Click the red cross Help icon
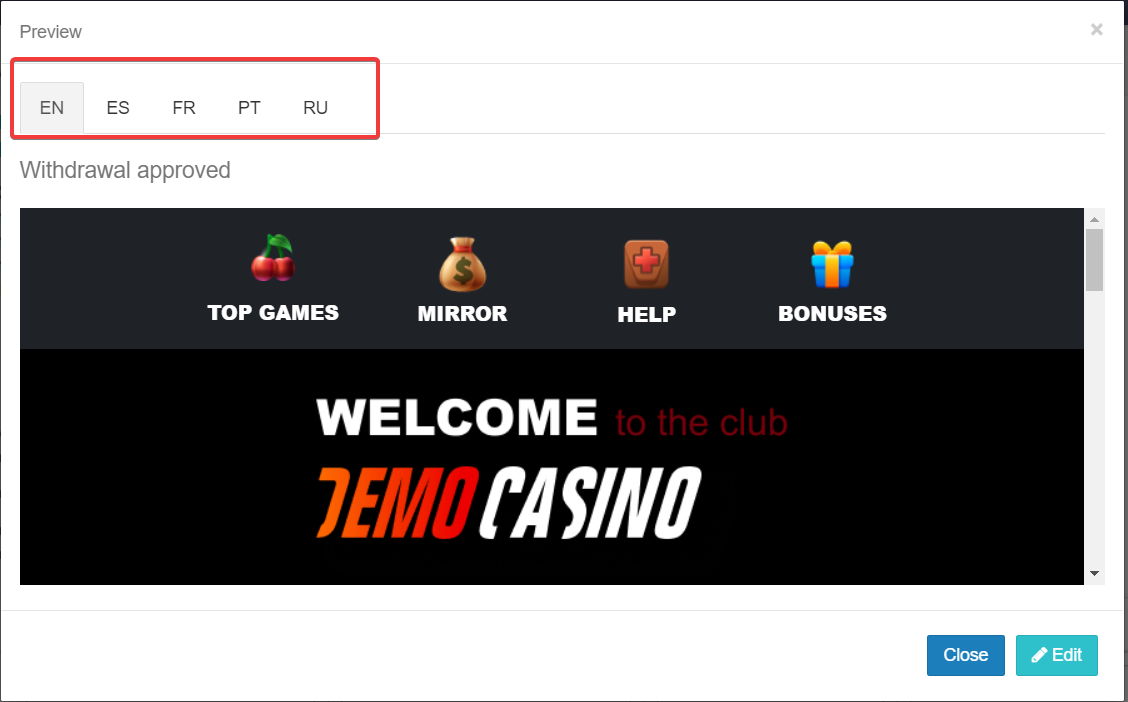 (x=646, y=264)
